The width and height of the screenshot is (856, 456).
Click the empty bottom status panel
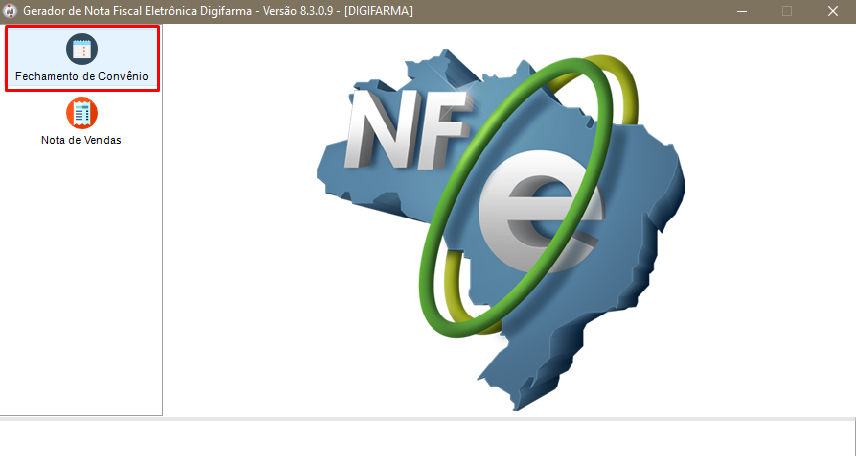(428, 438)
